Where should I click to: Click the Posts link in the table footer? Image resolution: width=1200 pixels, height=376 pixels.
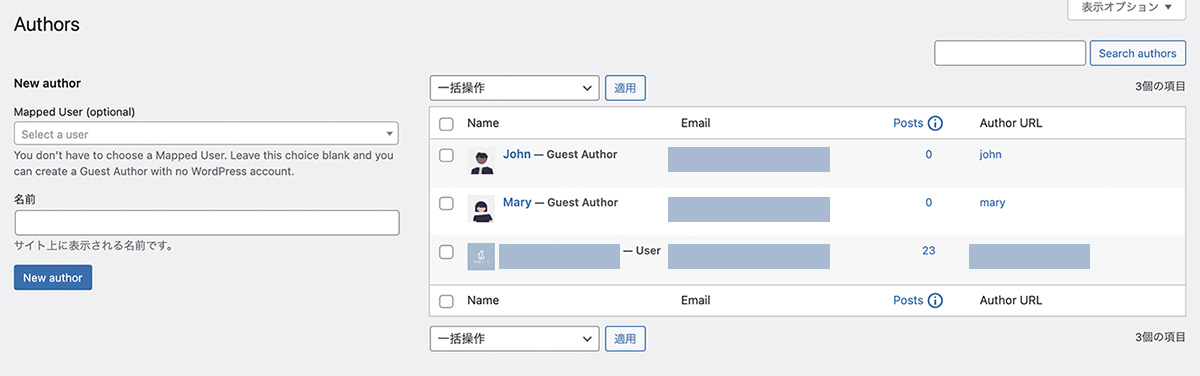point(908,300)
